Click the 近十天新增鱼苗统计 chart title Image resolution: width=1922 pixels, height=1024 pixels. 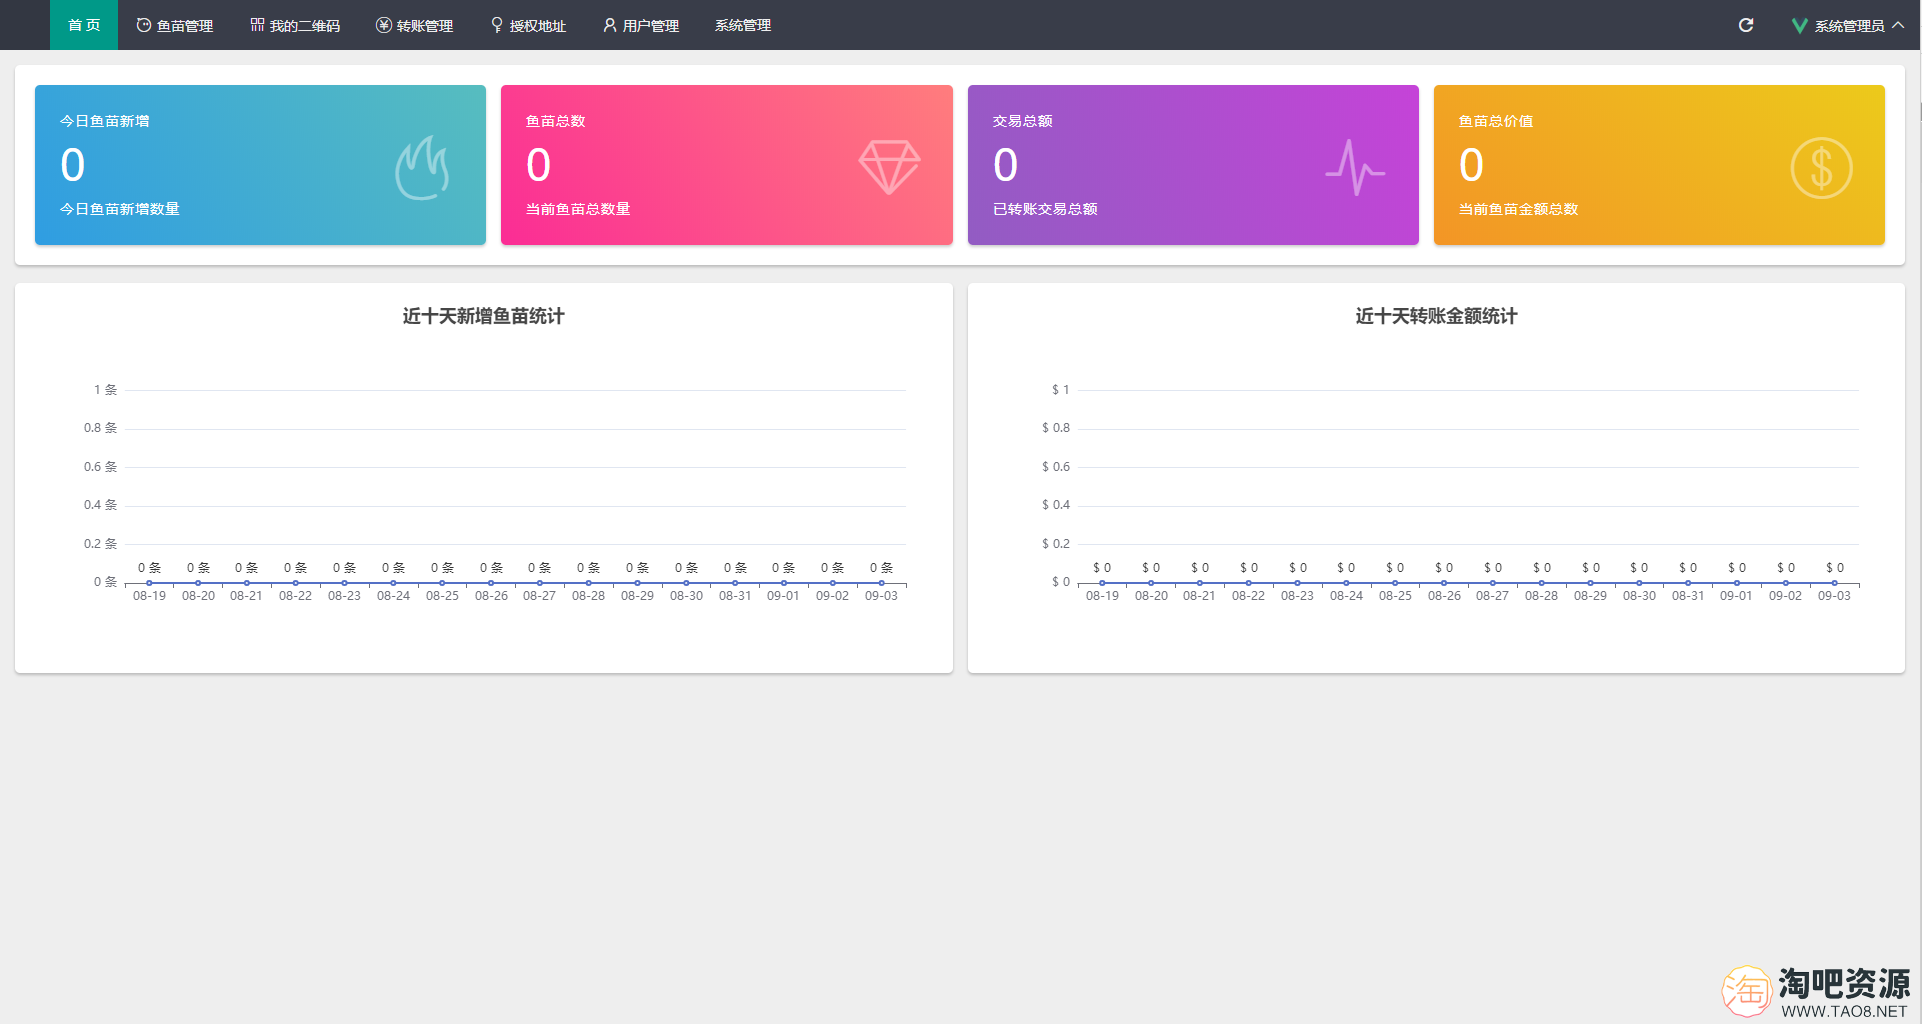[x=484, y=316]
